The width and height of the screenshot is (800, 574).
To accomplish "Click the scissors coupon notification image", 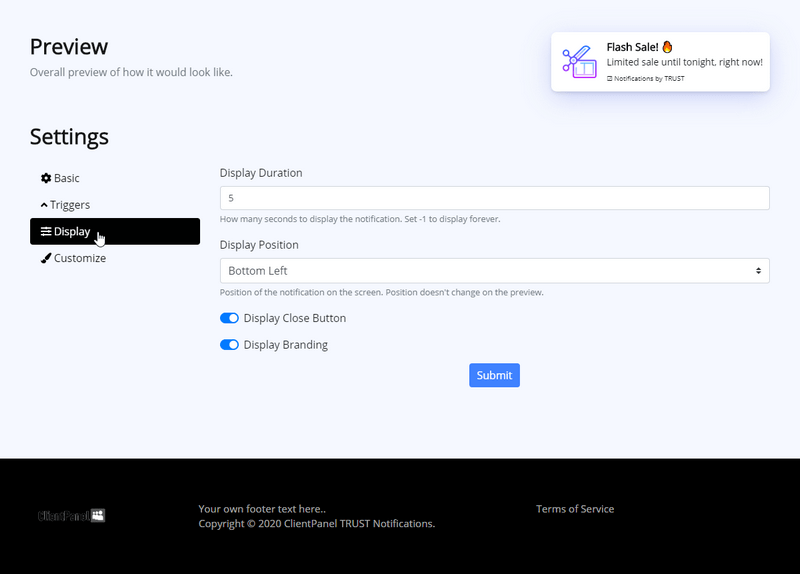I will [579, 62].
